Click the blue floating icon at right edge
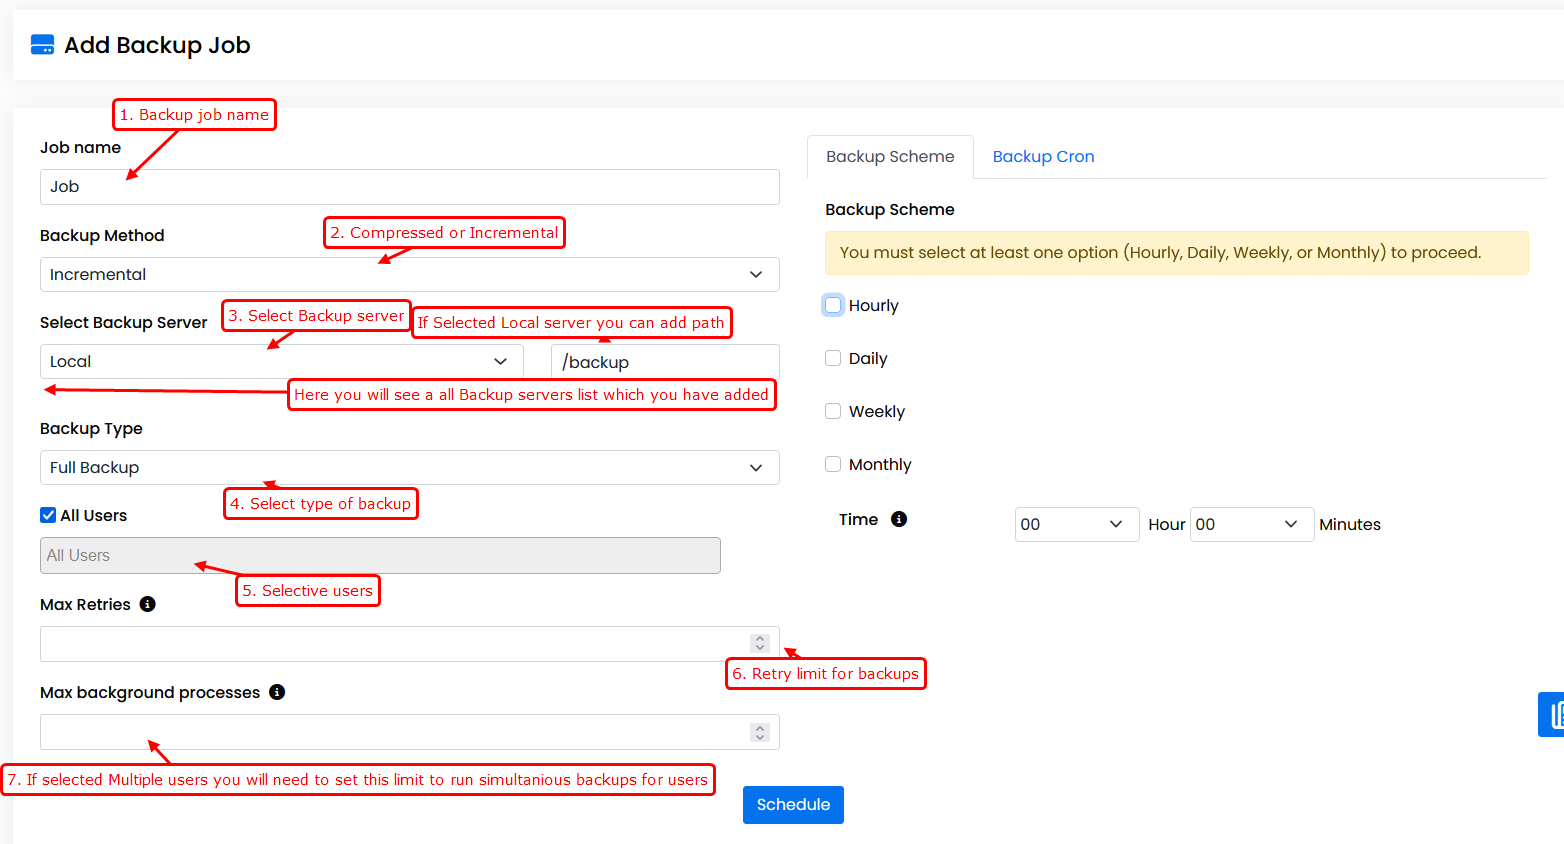The image size is (1564, 844). point(1552,714)
